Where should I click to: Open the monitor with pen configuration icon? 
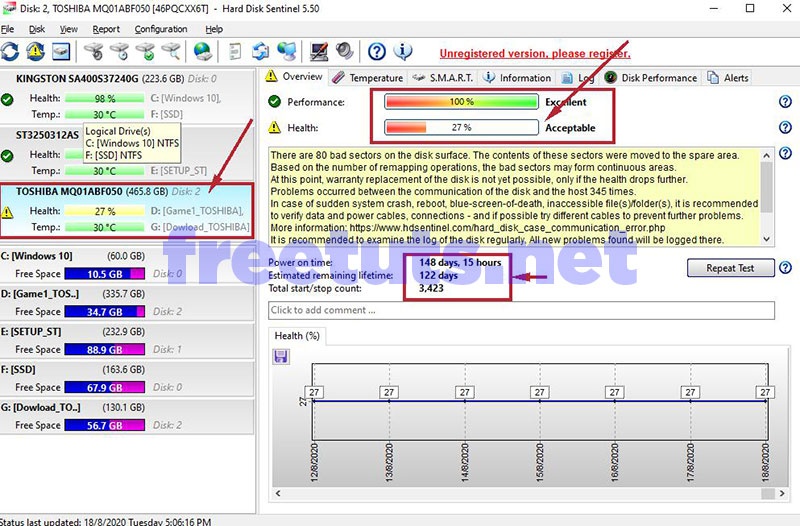pos(319,52)
